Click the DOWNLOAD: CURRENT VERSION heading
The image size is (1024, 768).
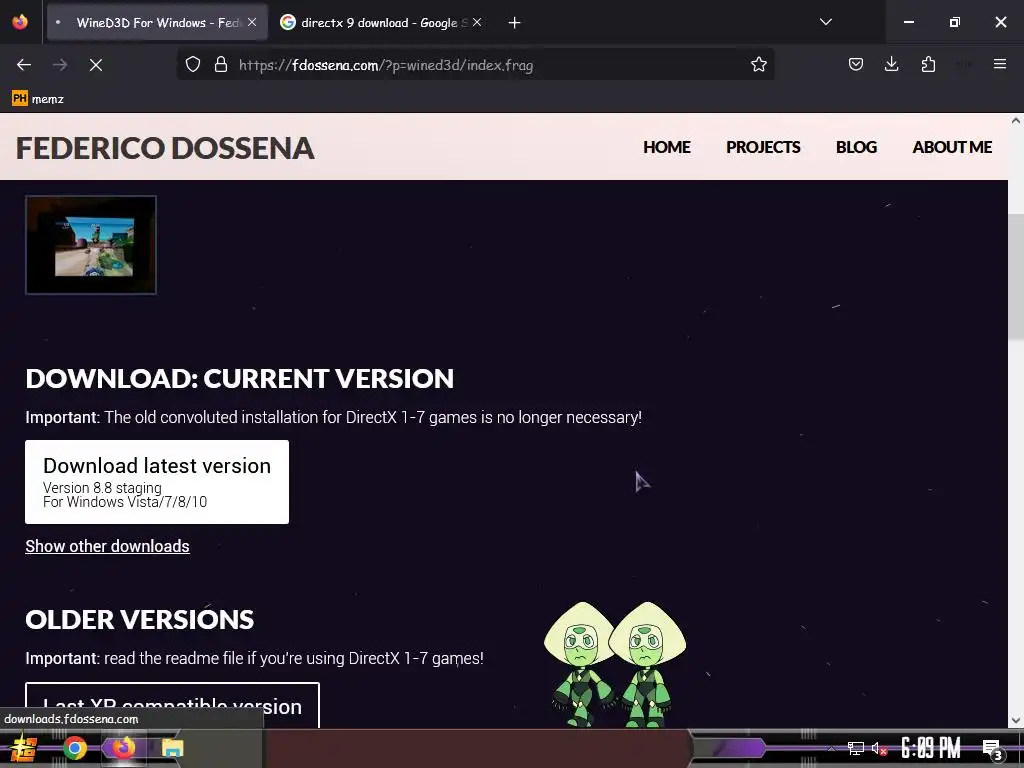pos(240,379)
